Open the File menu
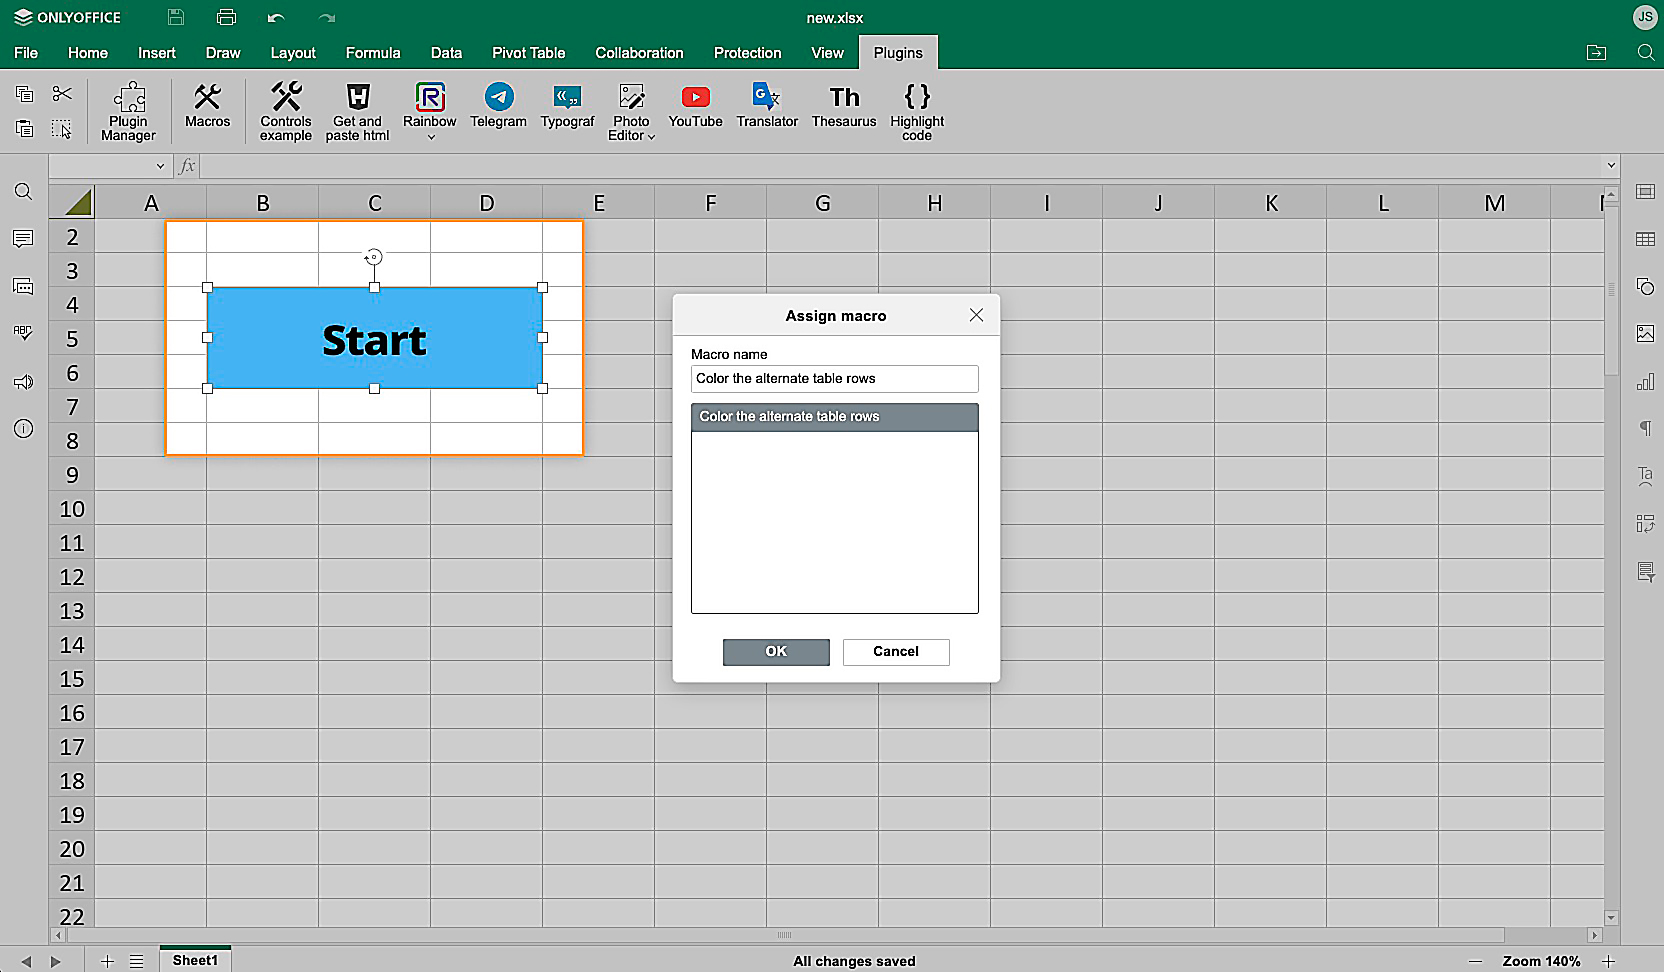 pyautogui.click(x=26, y=53)
